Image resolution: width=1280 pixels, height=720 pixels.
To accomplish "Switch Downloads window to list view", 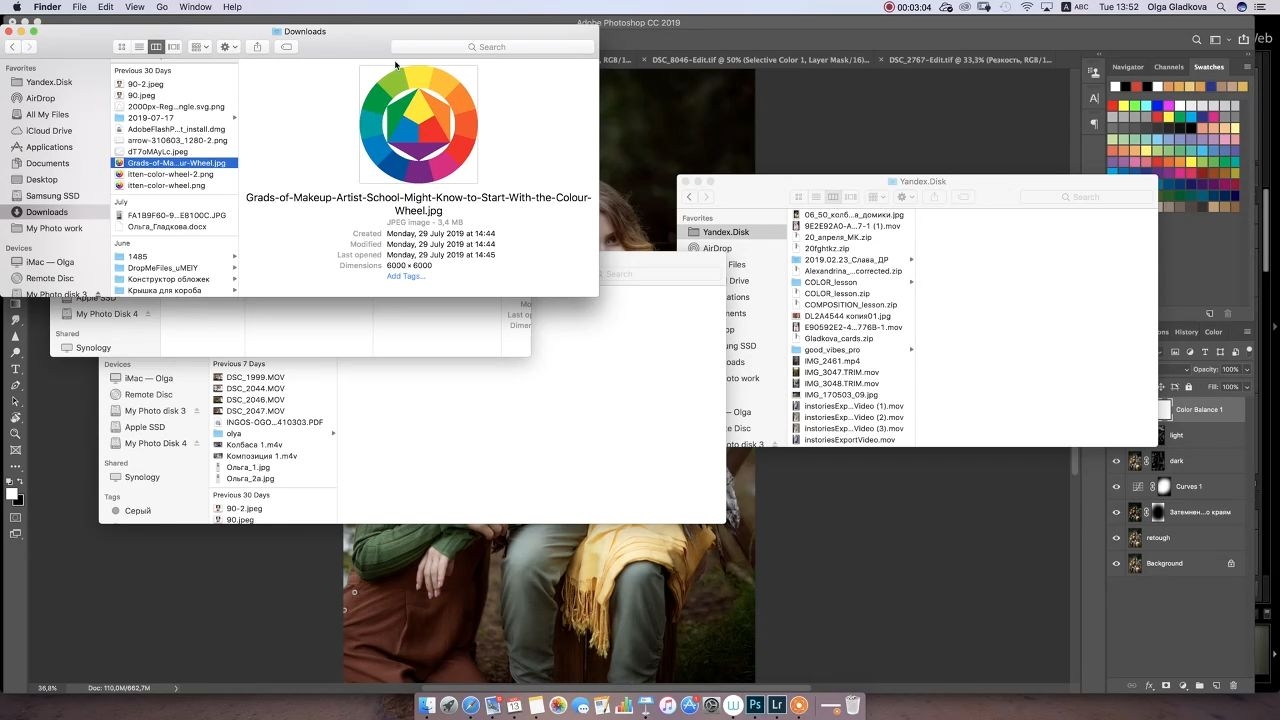I will click(x=139, y=47).
